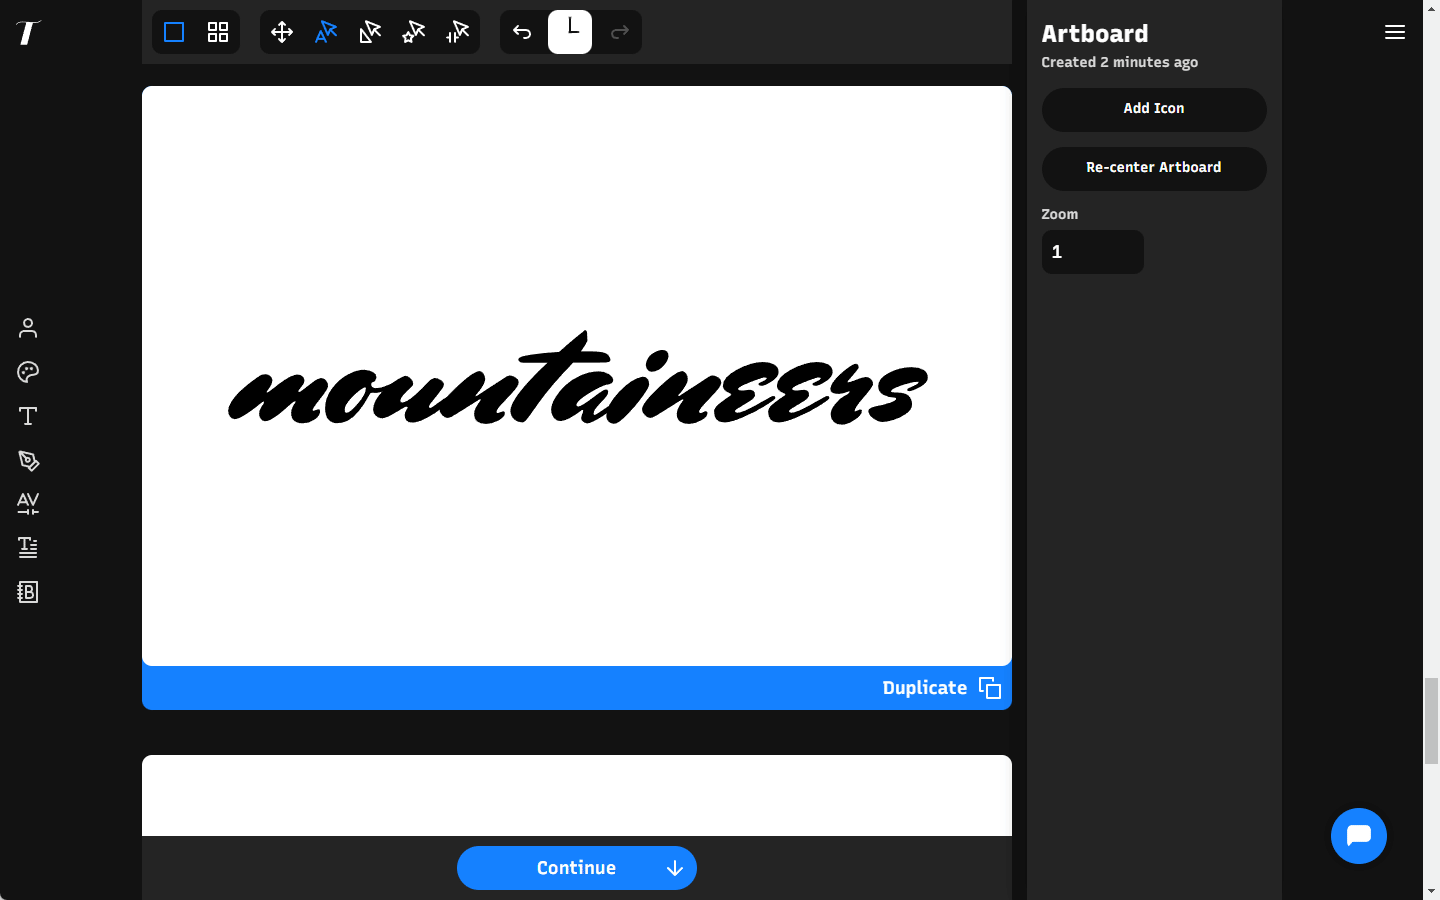
Task: Activate the text selection cursor tool
Action: [x=325, y=32]
